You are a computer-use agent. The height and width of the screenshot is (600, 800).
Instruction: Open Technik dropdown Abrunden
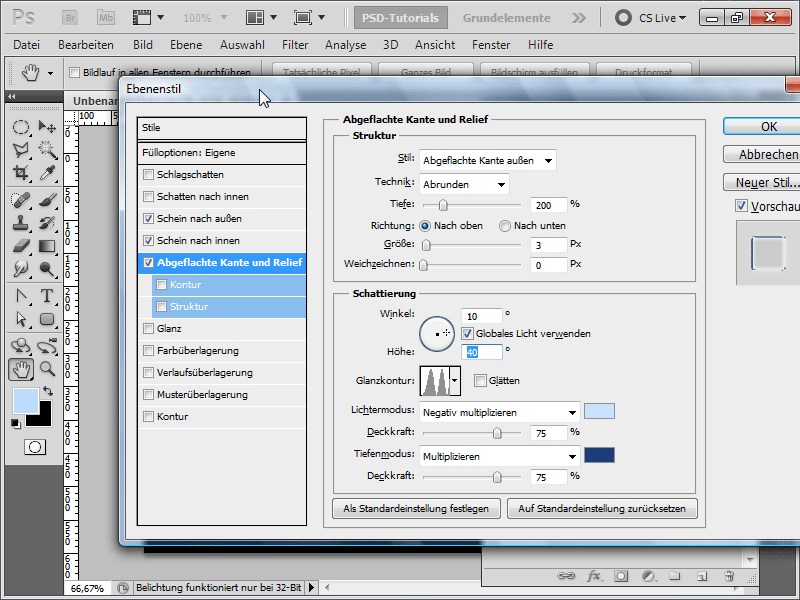click(464, 184)
